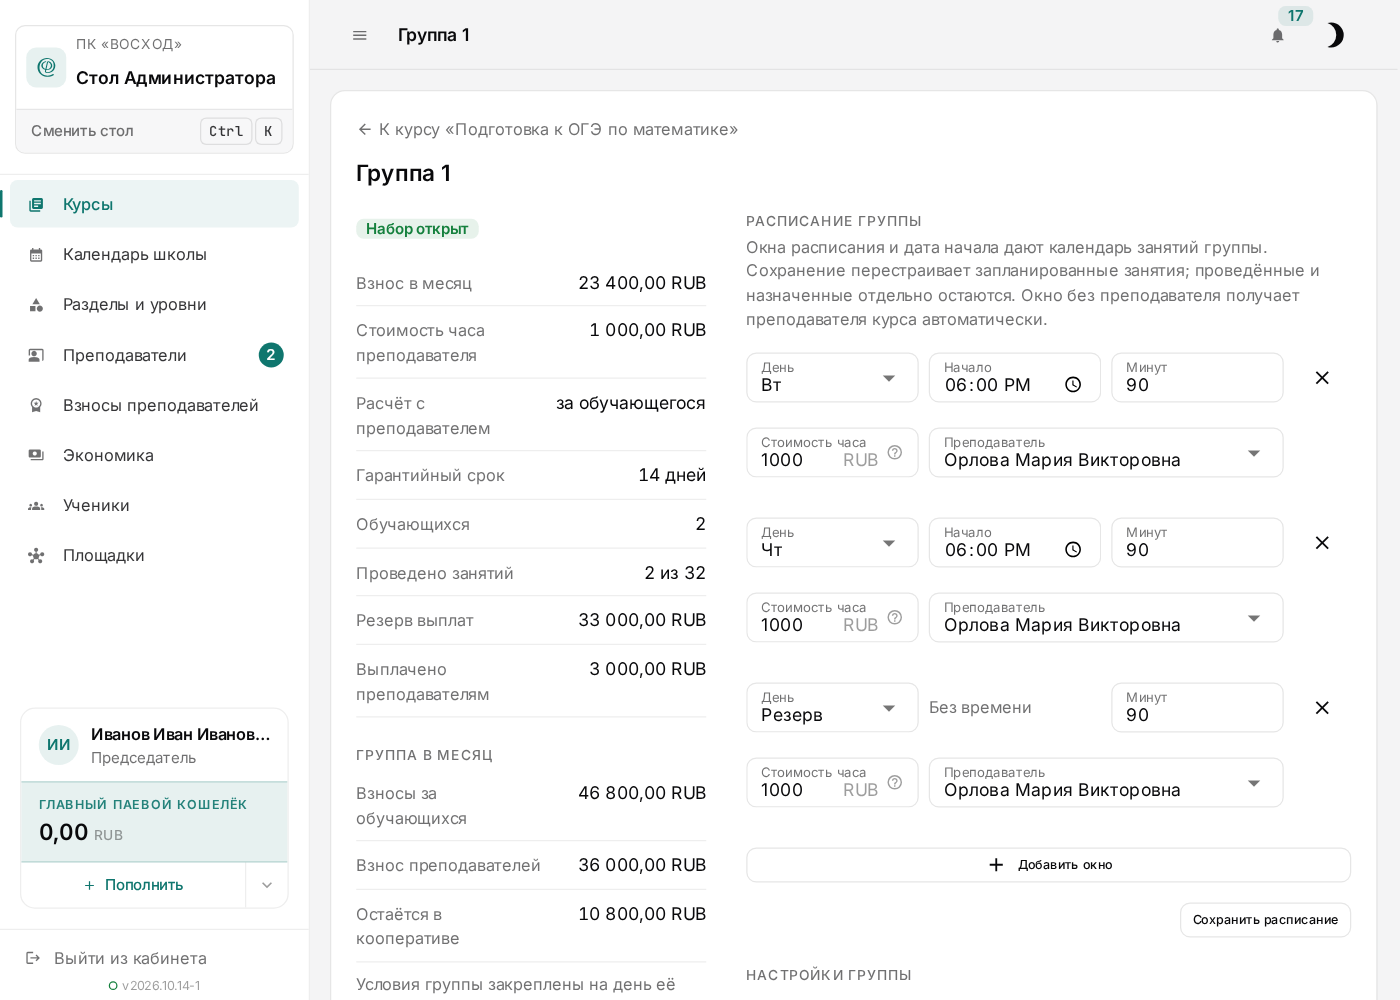Open the Резерв day dropdown

click(832, 708)
